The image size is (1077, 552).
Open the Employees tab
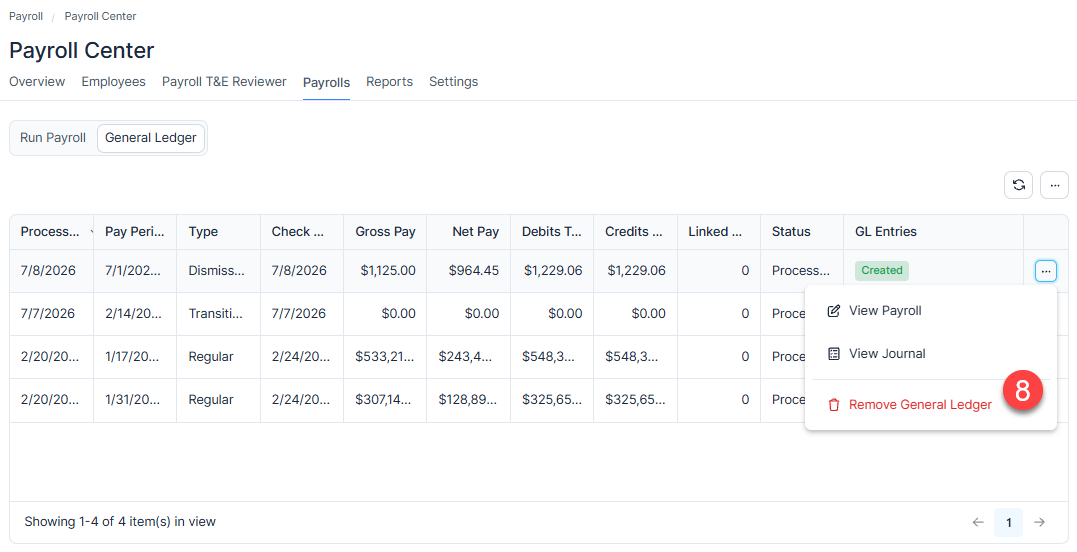coord(113,82)
